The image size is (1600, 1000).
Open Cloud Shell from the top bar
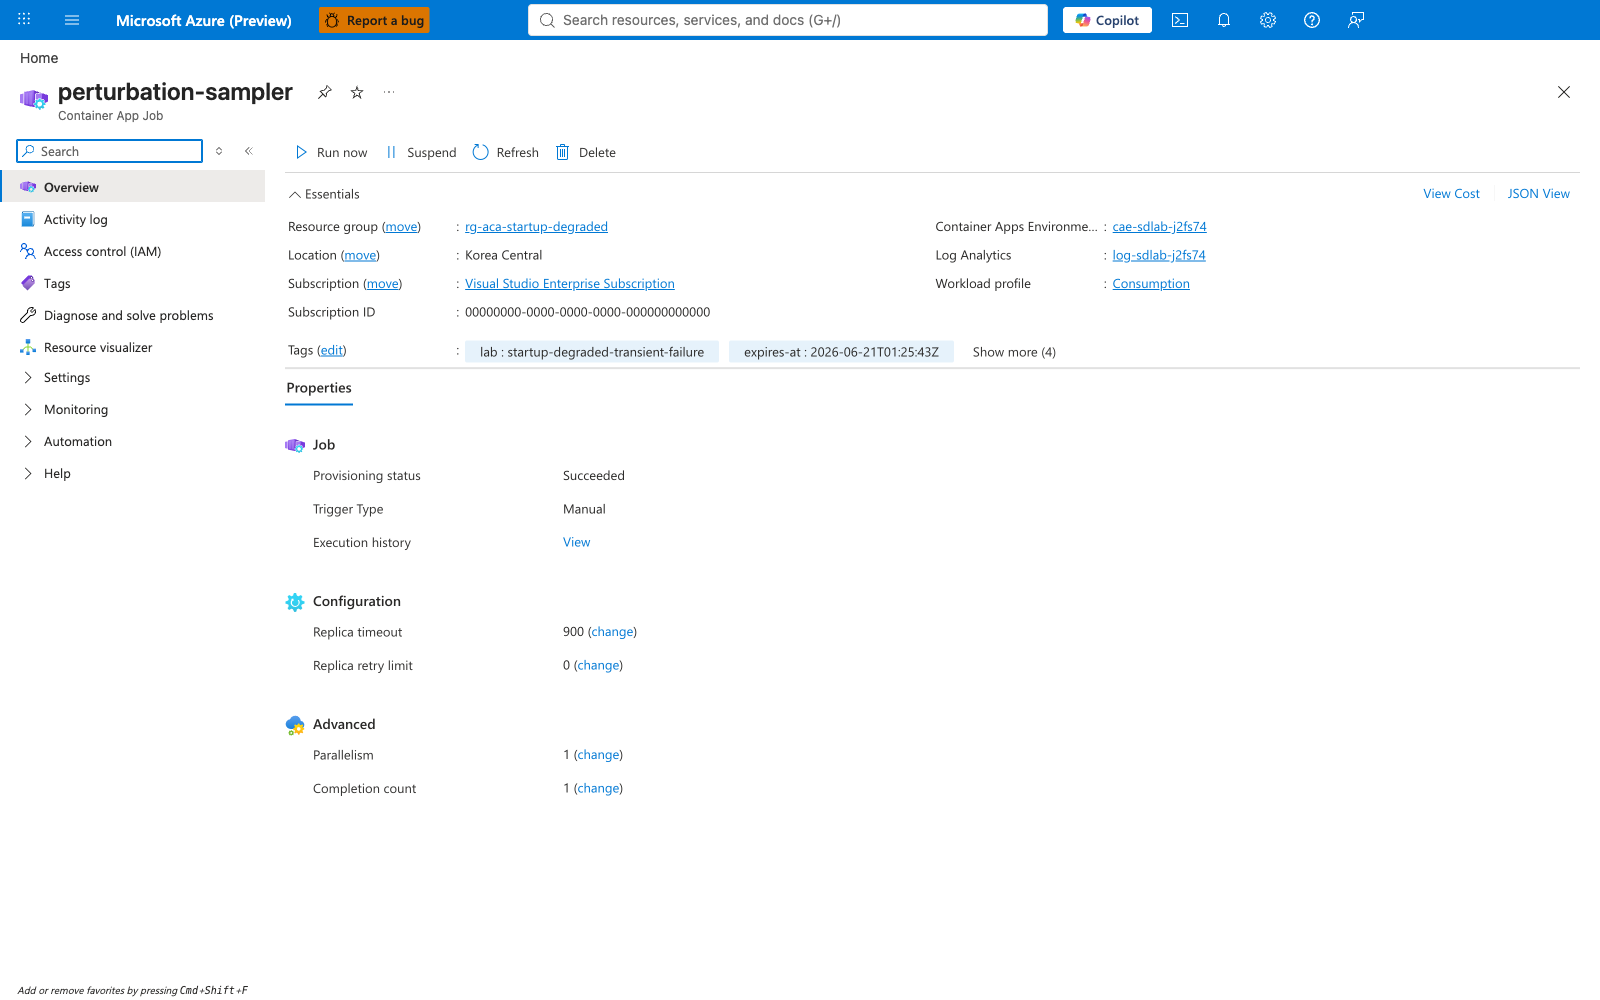[1180, 20]
